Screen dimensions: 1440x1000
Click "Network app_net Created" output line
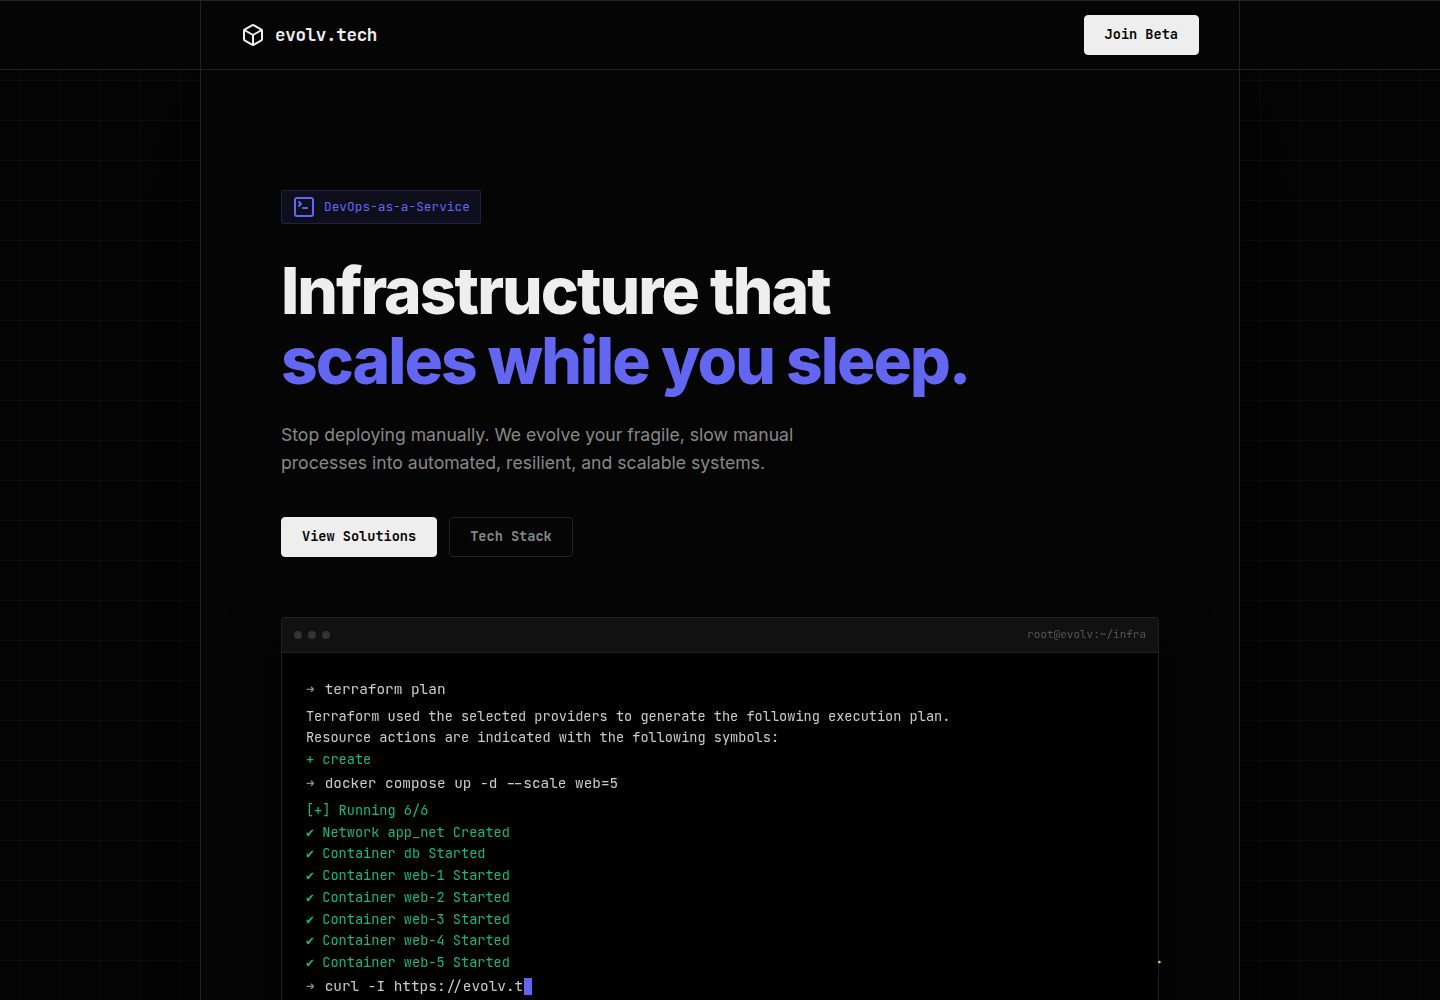(408, 832)
